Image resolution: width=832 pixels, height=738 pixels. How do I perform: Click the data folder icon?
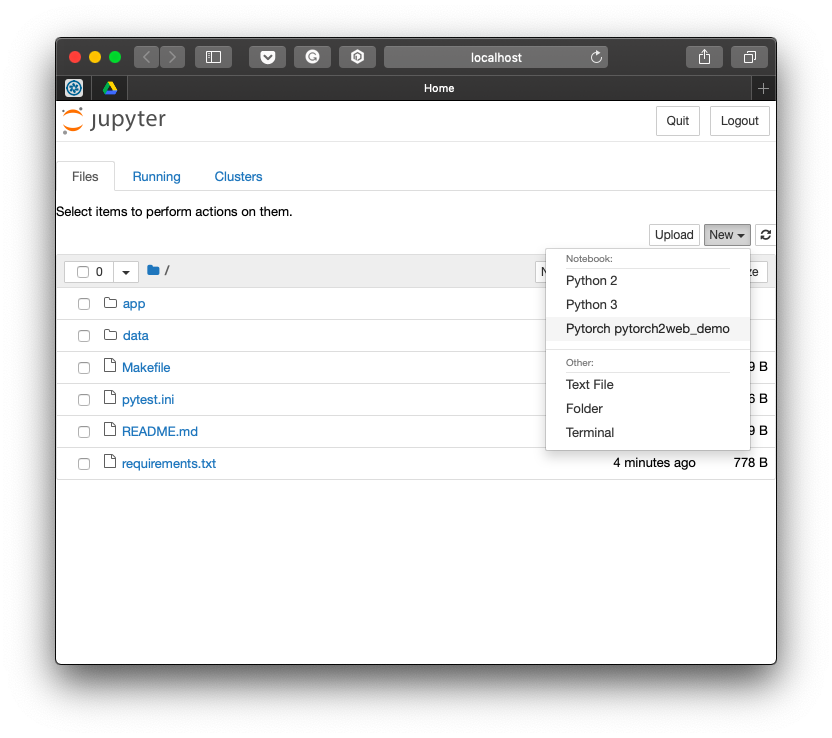[x=110, y=335]
